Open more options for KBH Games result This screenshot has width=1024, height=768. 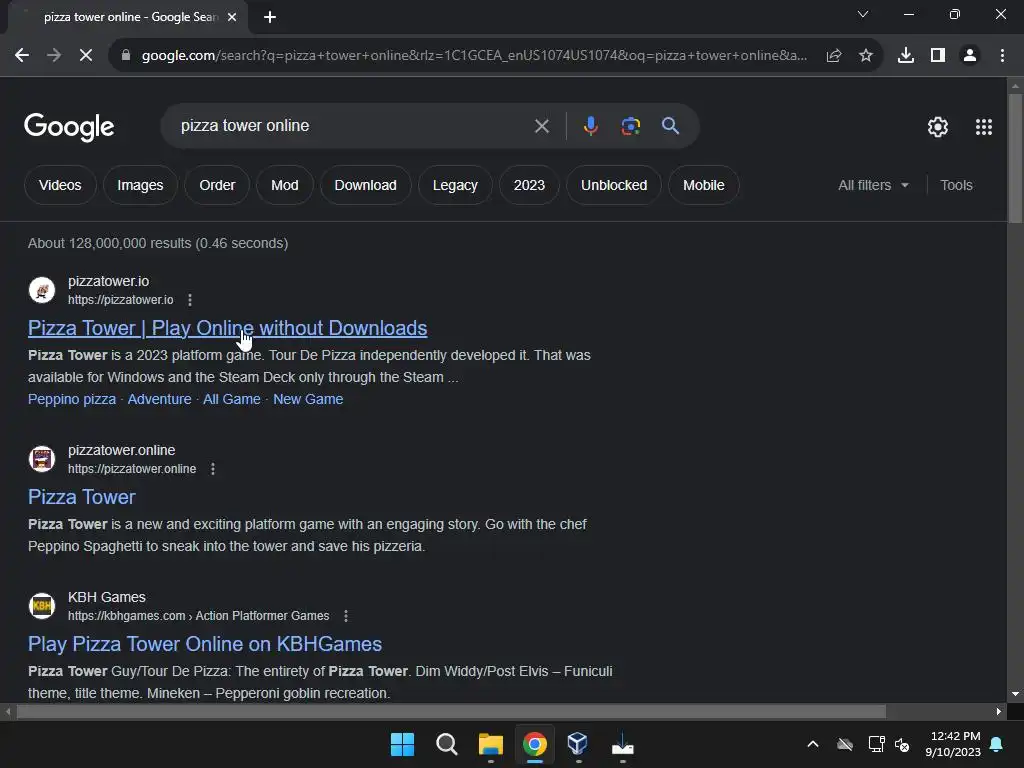coord(346,616)
